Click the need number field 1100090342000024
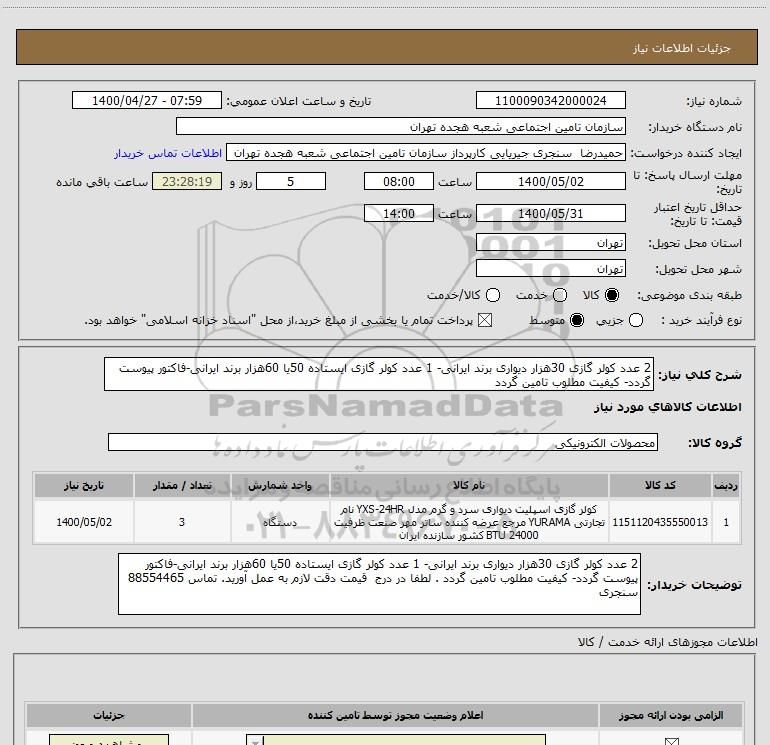 pyautogui.click(x=550, y=101)
